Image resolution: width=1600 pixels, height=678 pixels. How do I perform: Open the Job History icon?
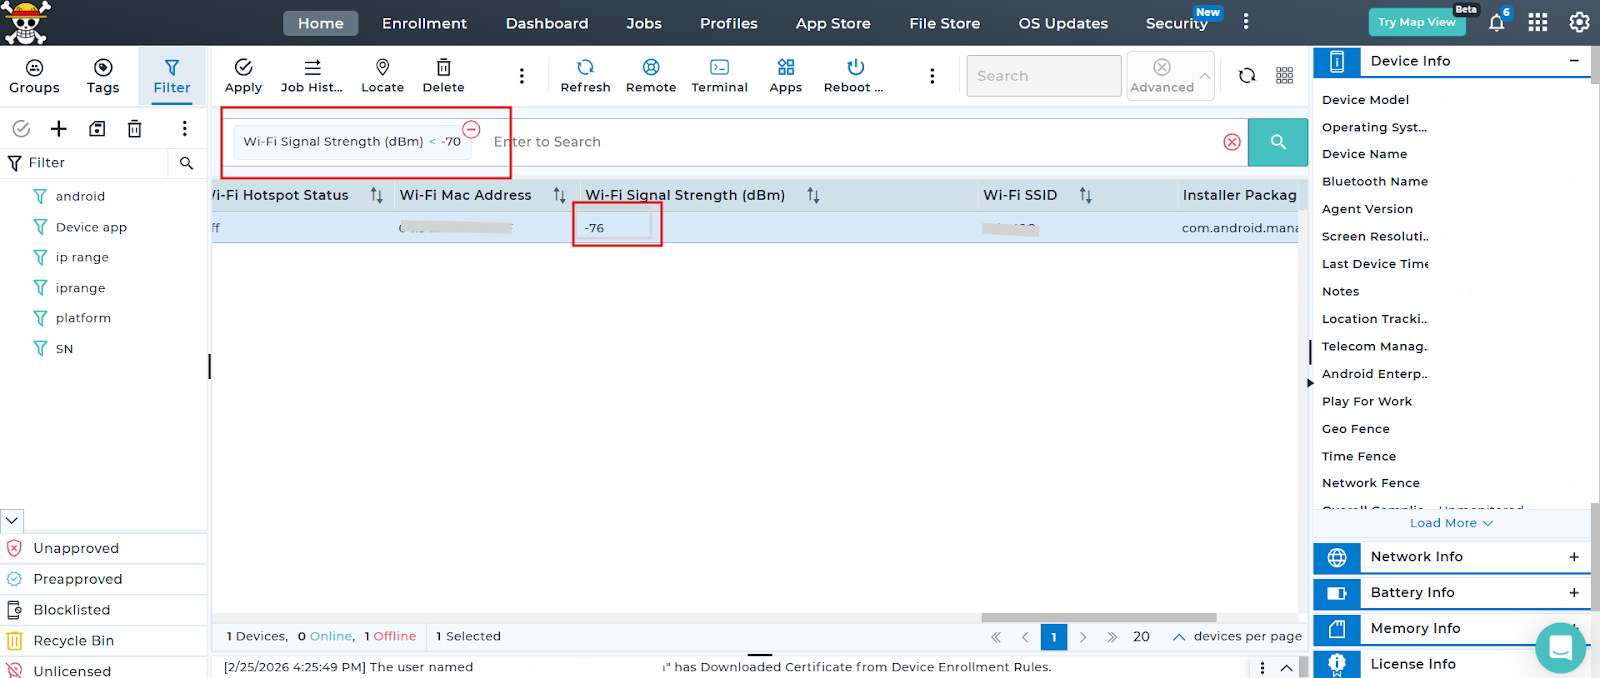point(312,67)
